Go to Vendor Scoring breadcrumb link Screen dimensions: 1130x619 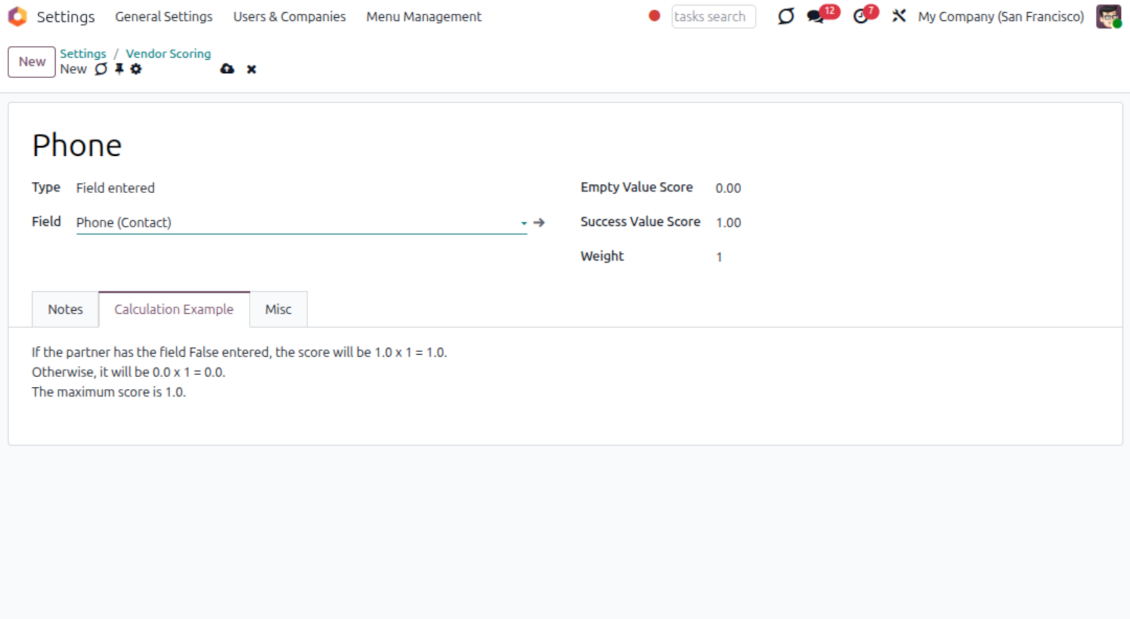(168, 54)
